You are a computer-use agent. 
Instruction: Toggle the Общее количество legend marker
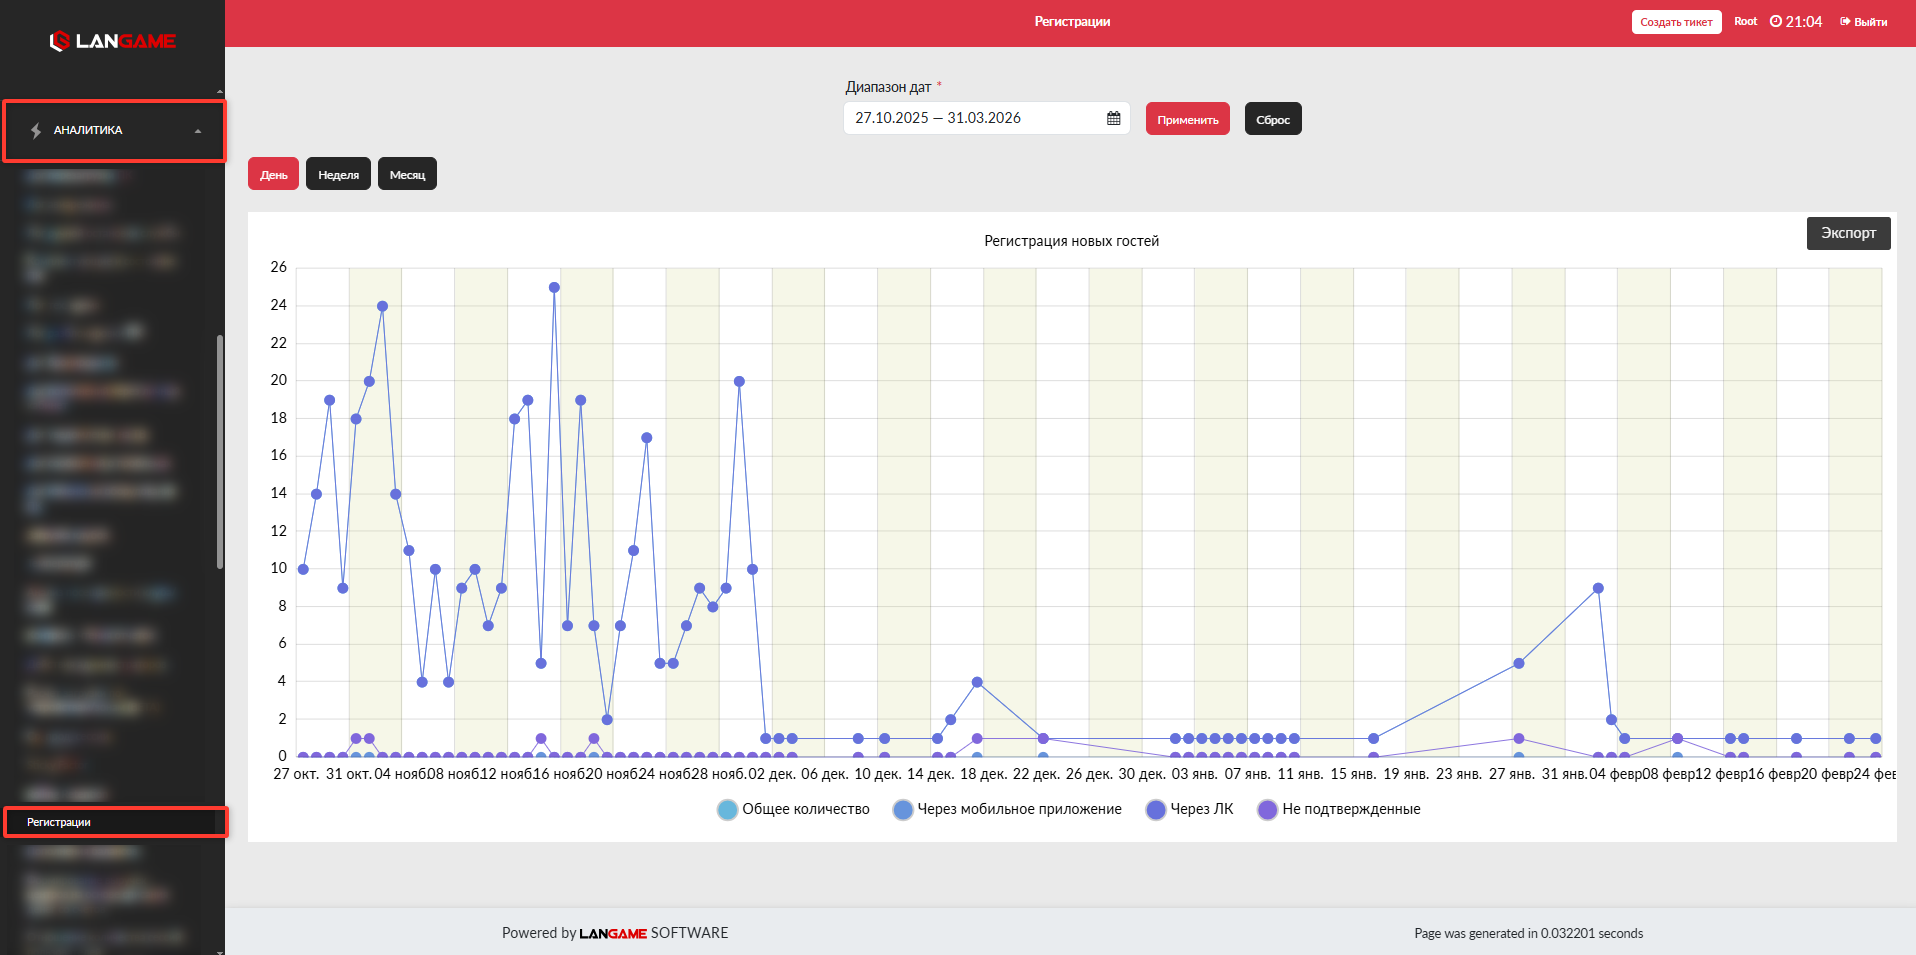(727, 809)
